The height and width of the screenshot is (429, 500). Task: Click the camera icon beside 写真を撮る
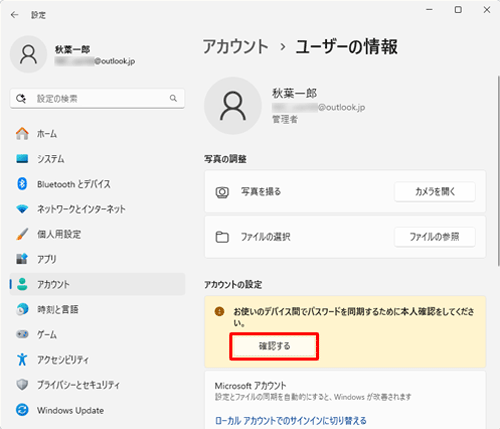222,192
